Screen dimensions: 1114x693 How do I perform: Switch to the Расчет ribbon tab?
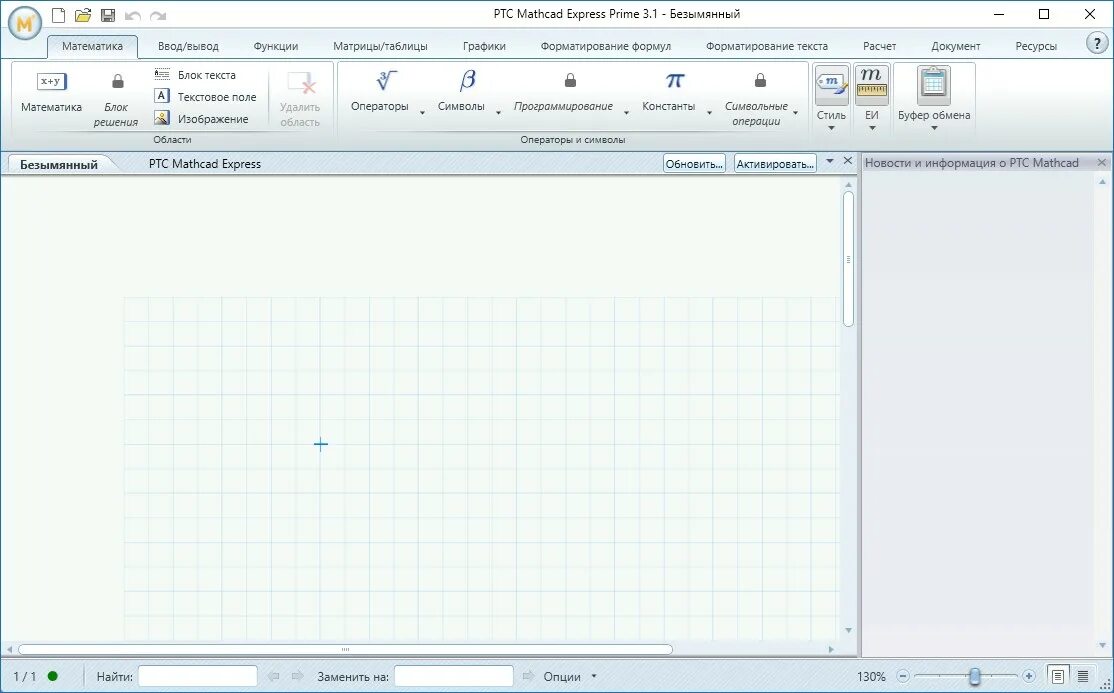click(880, 46)
